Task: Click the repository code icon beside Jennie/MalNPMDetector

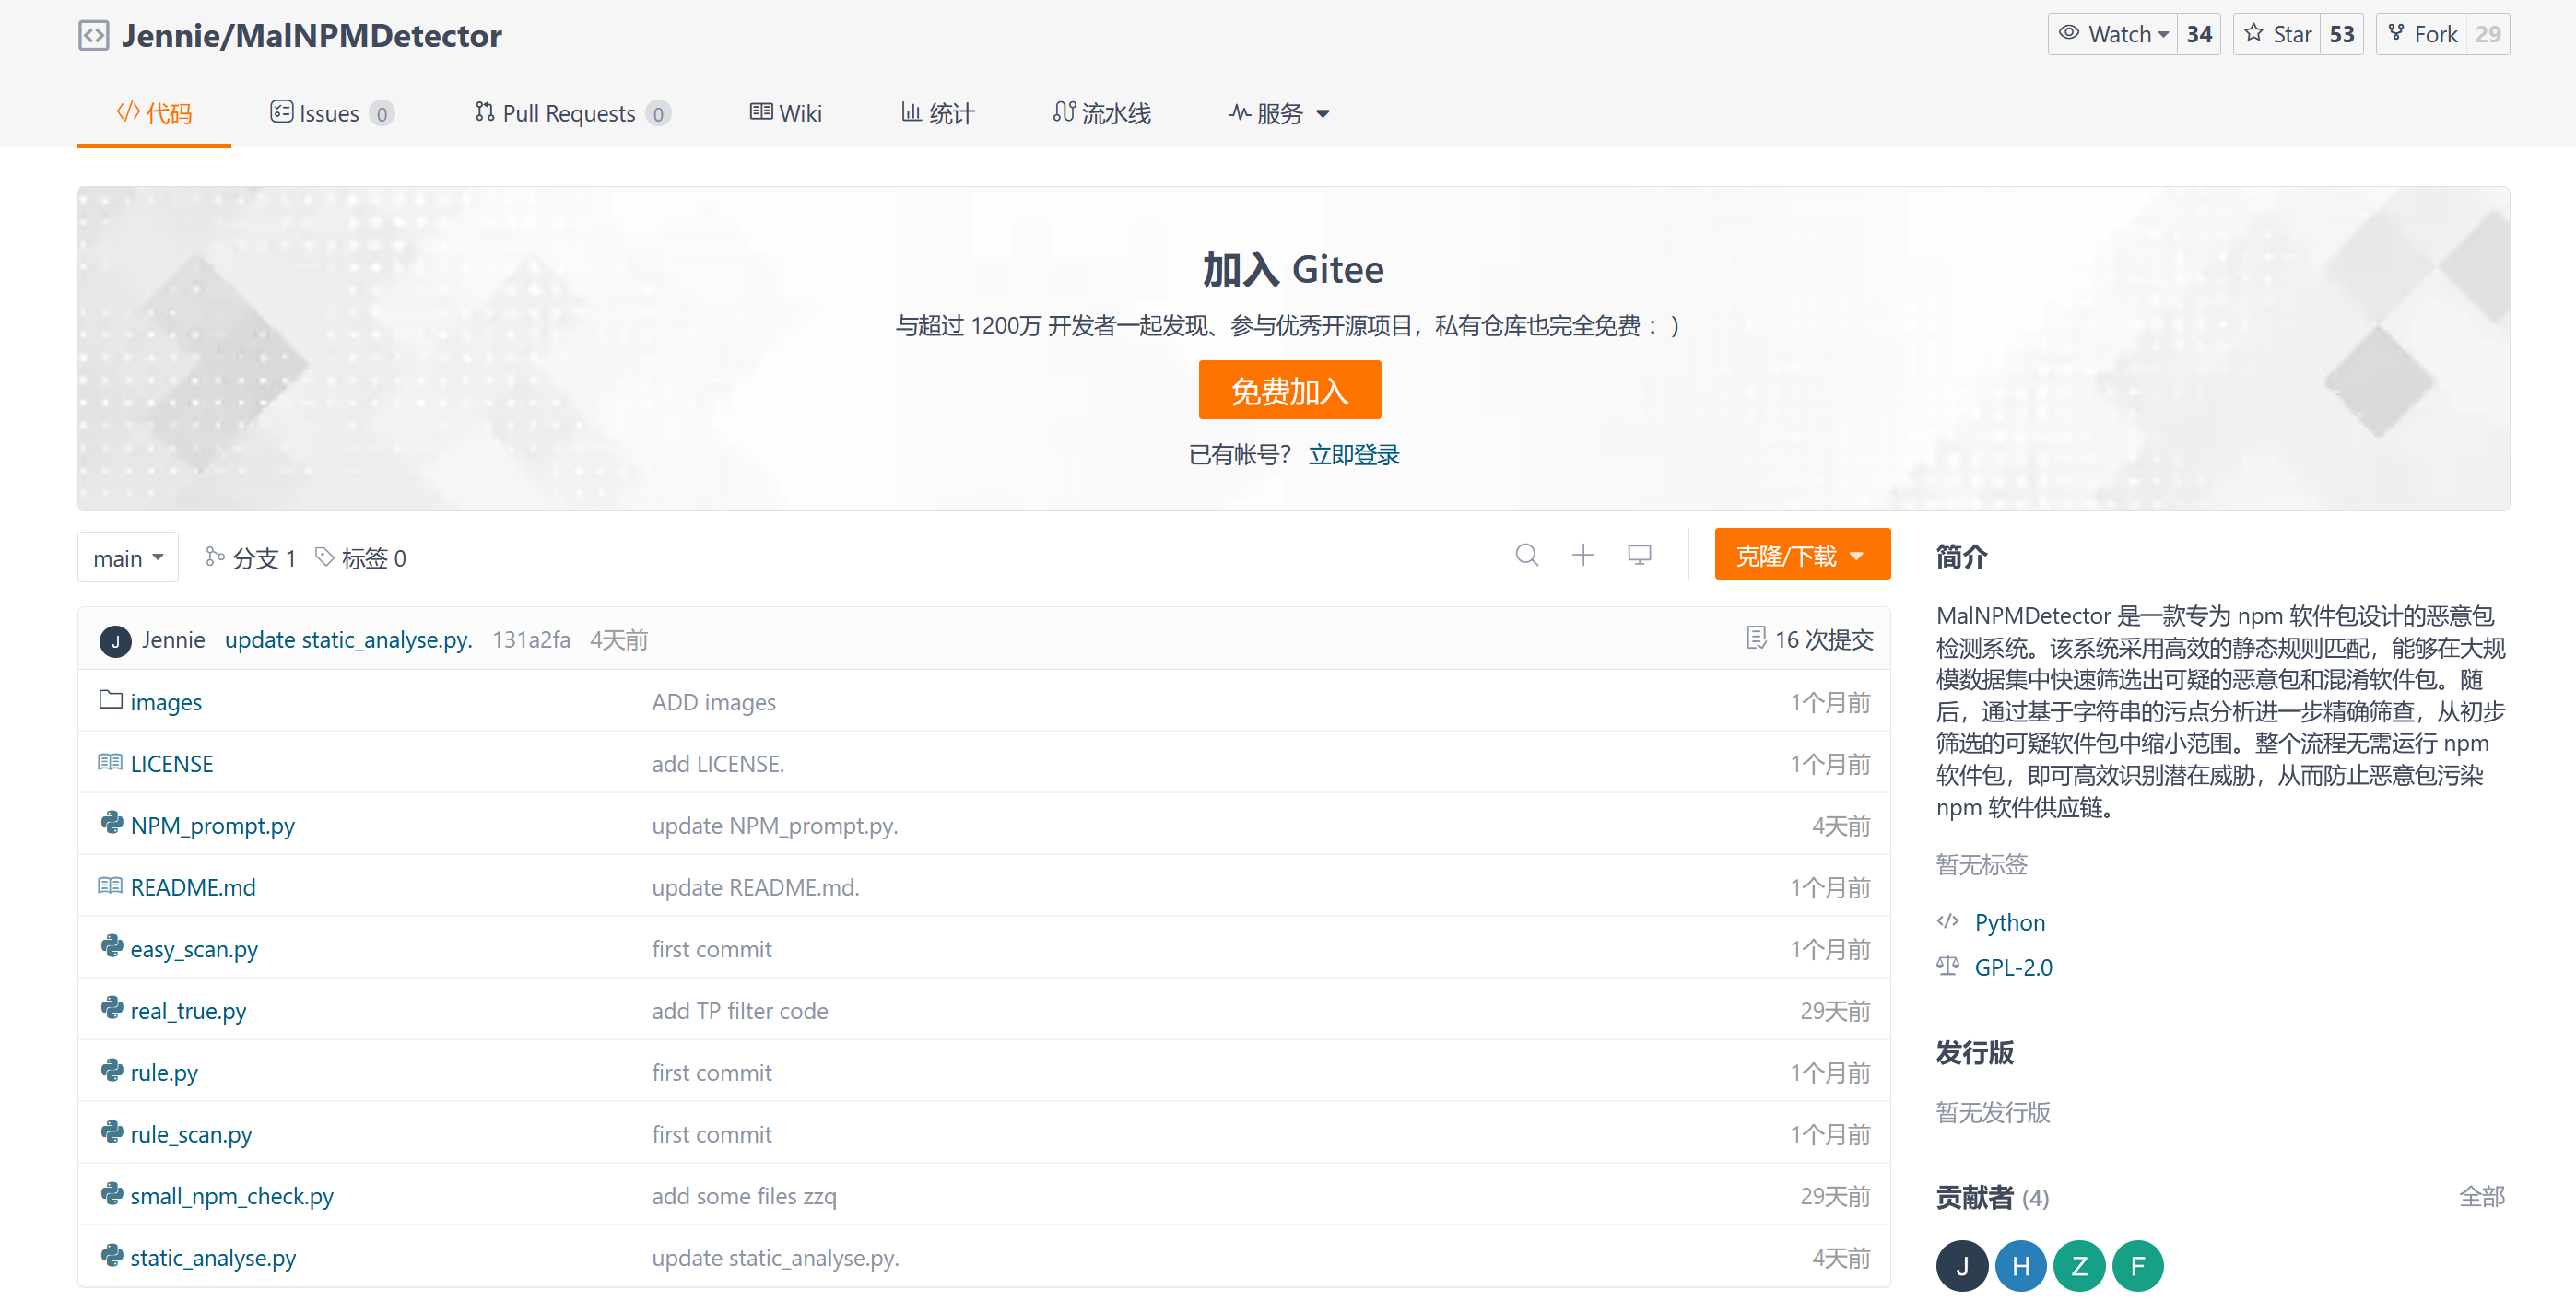Action: (x=94, y=36)
